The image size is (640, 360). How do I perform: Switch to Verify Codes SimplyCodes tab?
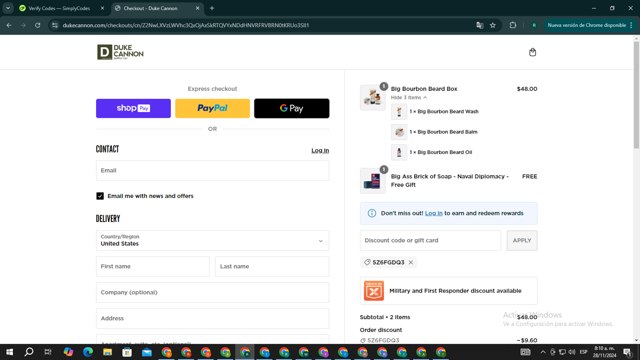59,8
